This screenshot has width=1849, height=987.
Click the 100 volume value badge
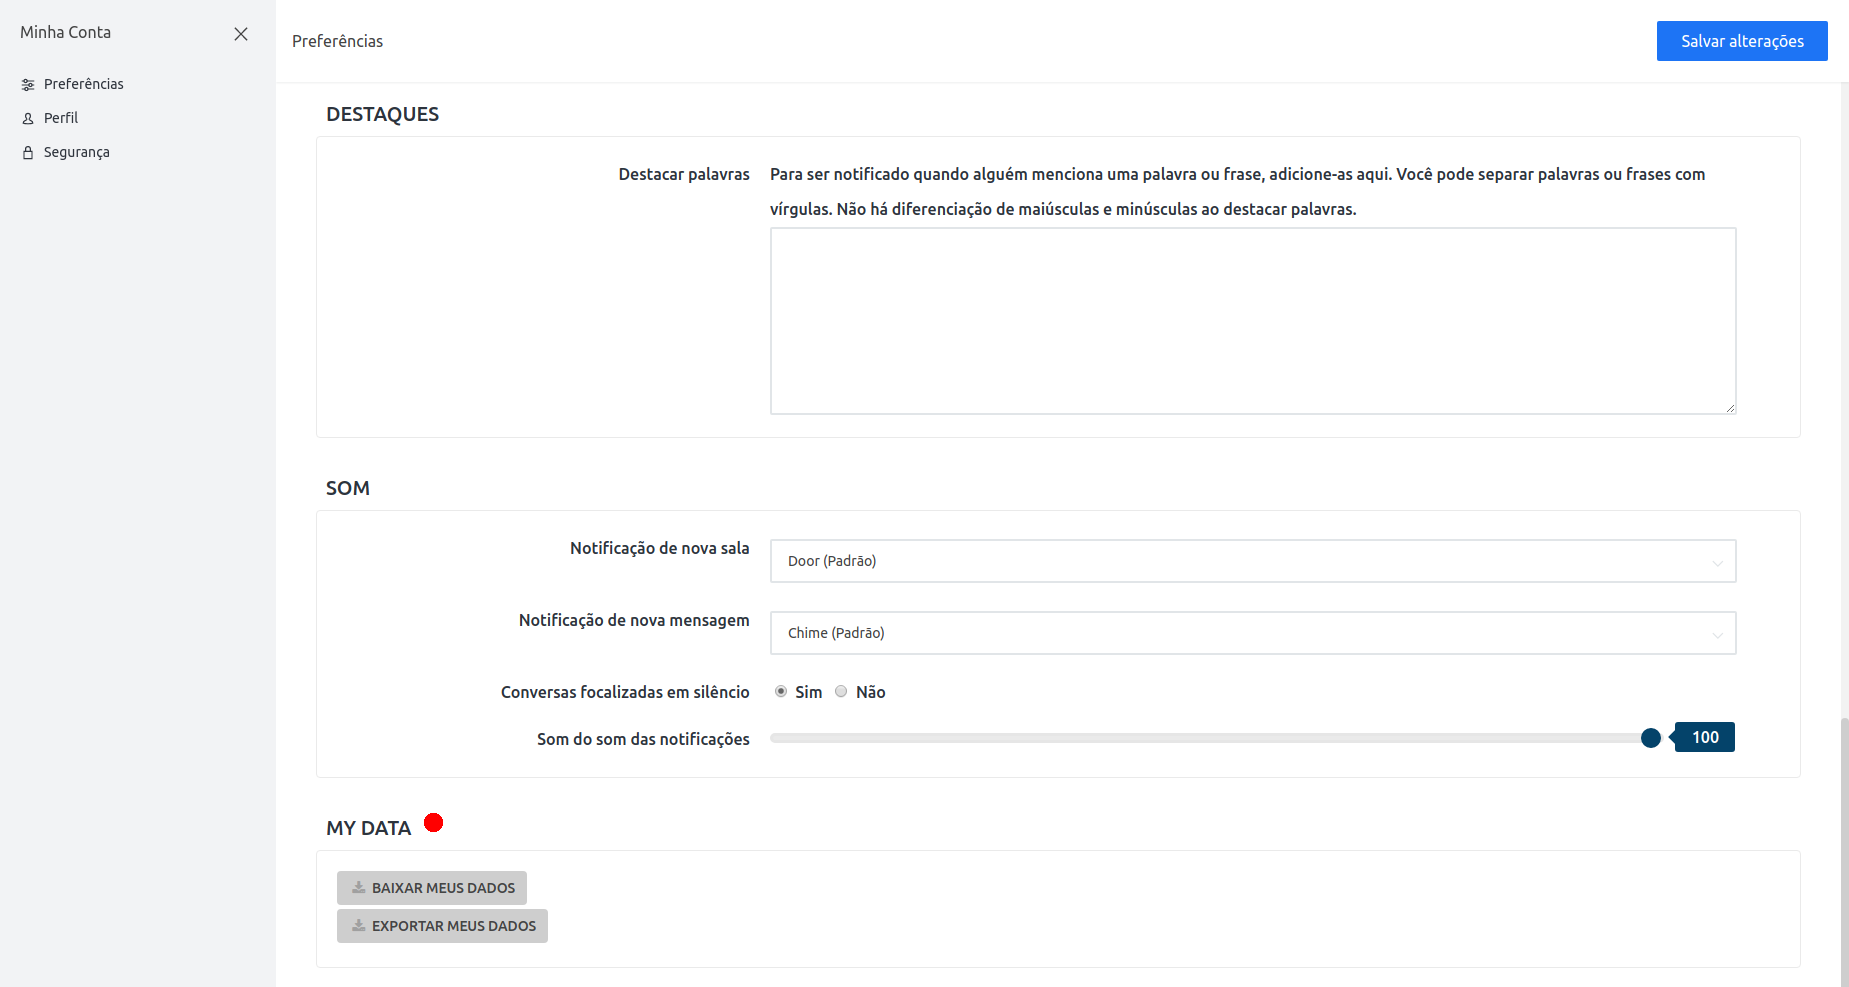1705,737
